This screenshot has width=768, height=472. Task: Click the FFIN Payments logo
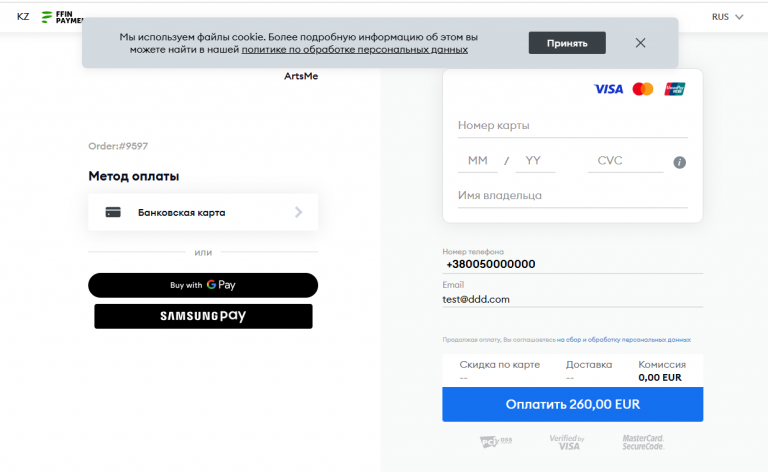[x=63, y=17]
